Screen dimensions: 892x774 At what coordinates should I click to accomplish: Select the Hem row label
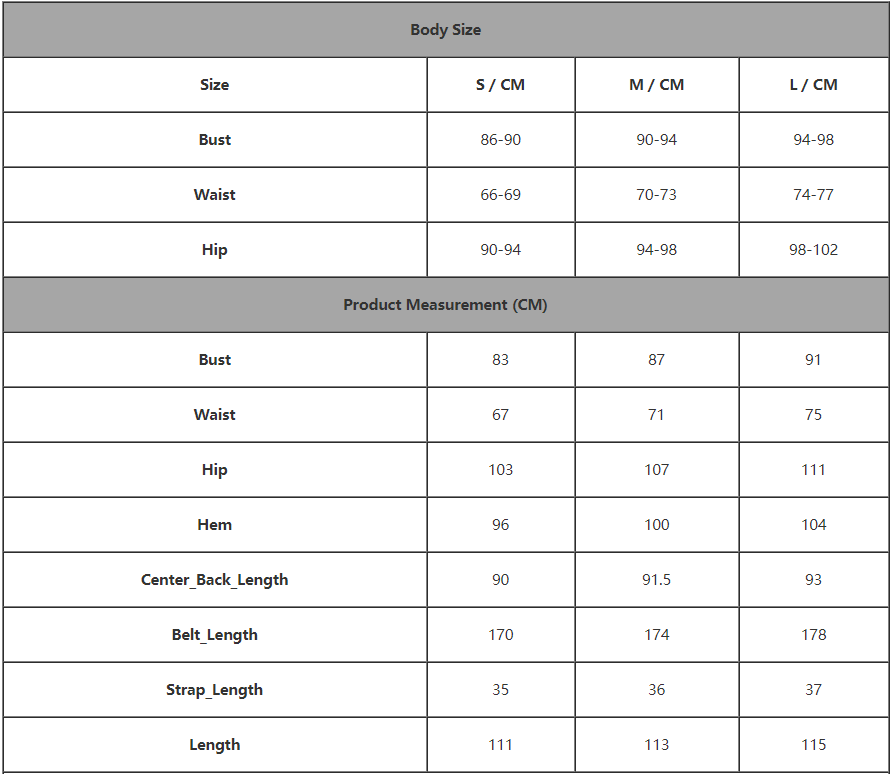tap(214, 525)
